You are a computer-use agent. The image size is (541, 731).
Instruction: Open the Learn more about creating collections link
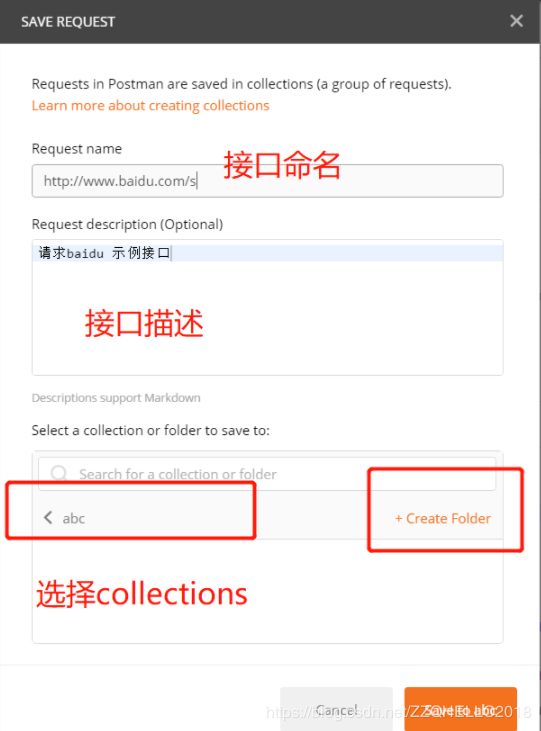[x=150, y=105]
